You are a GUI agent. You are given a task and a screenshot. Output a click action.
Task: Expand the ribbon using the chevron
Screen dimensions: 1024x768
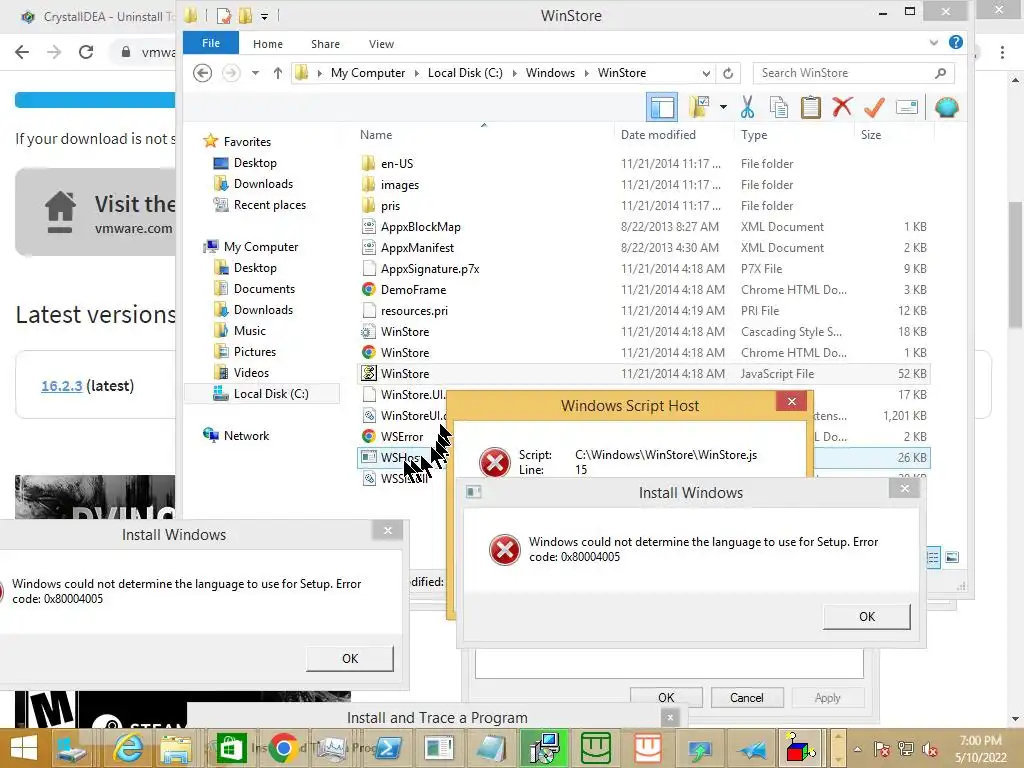click(933, 42)
